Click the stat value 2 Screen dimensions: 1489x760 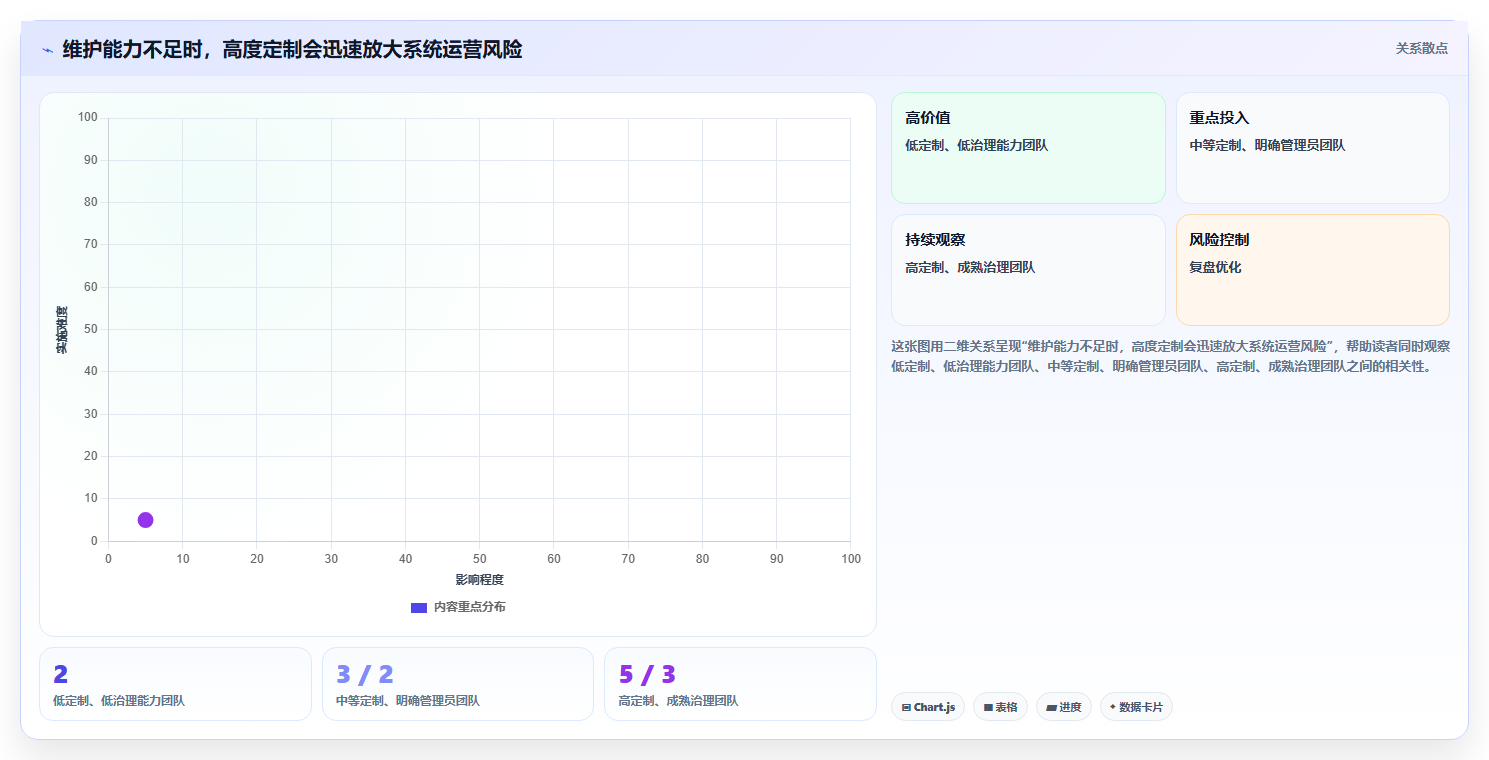tap(61, 675)
